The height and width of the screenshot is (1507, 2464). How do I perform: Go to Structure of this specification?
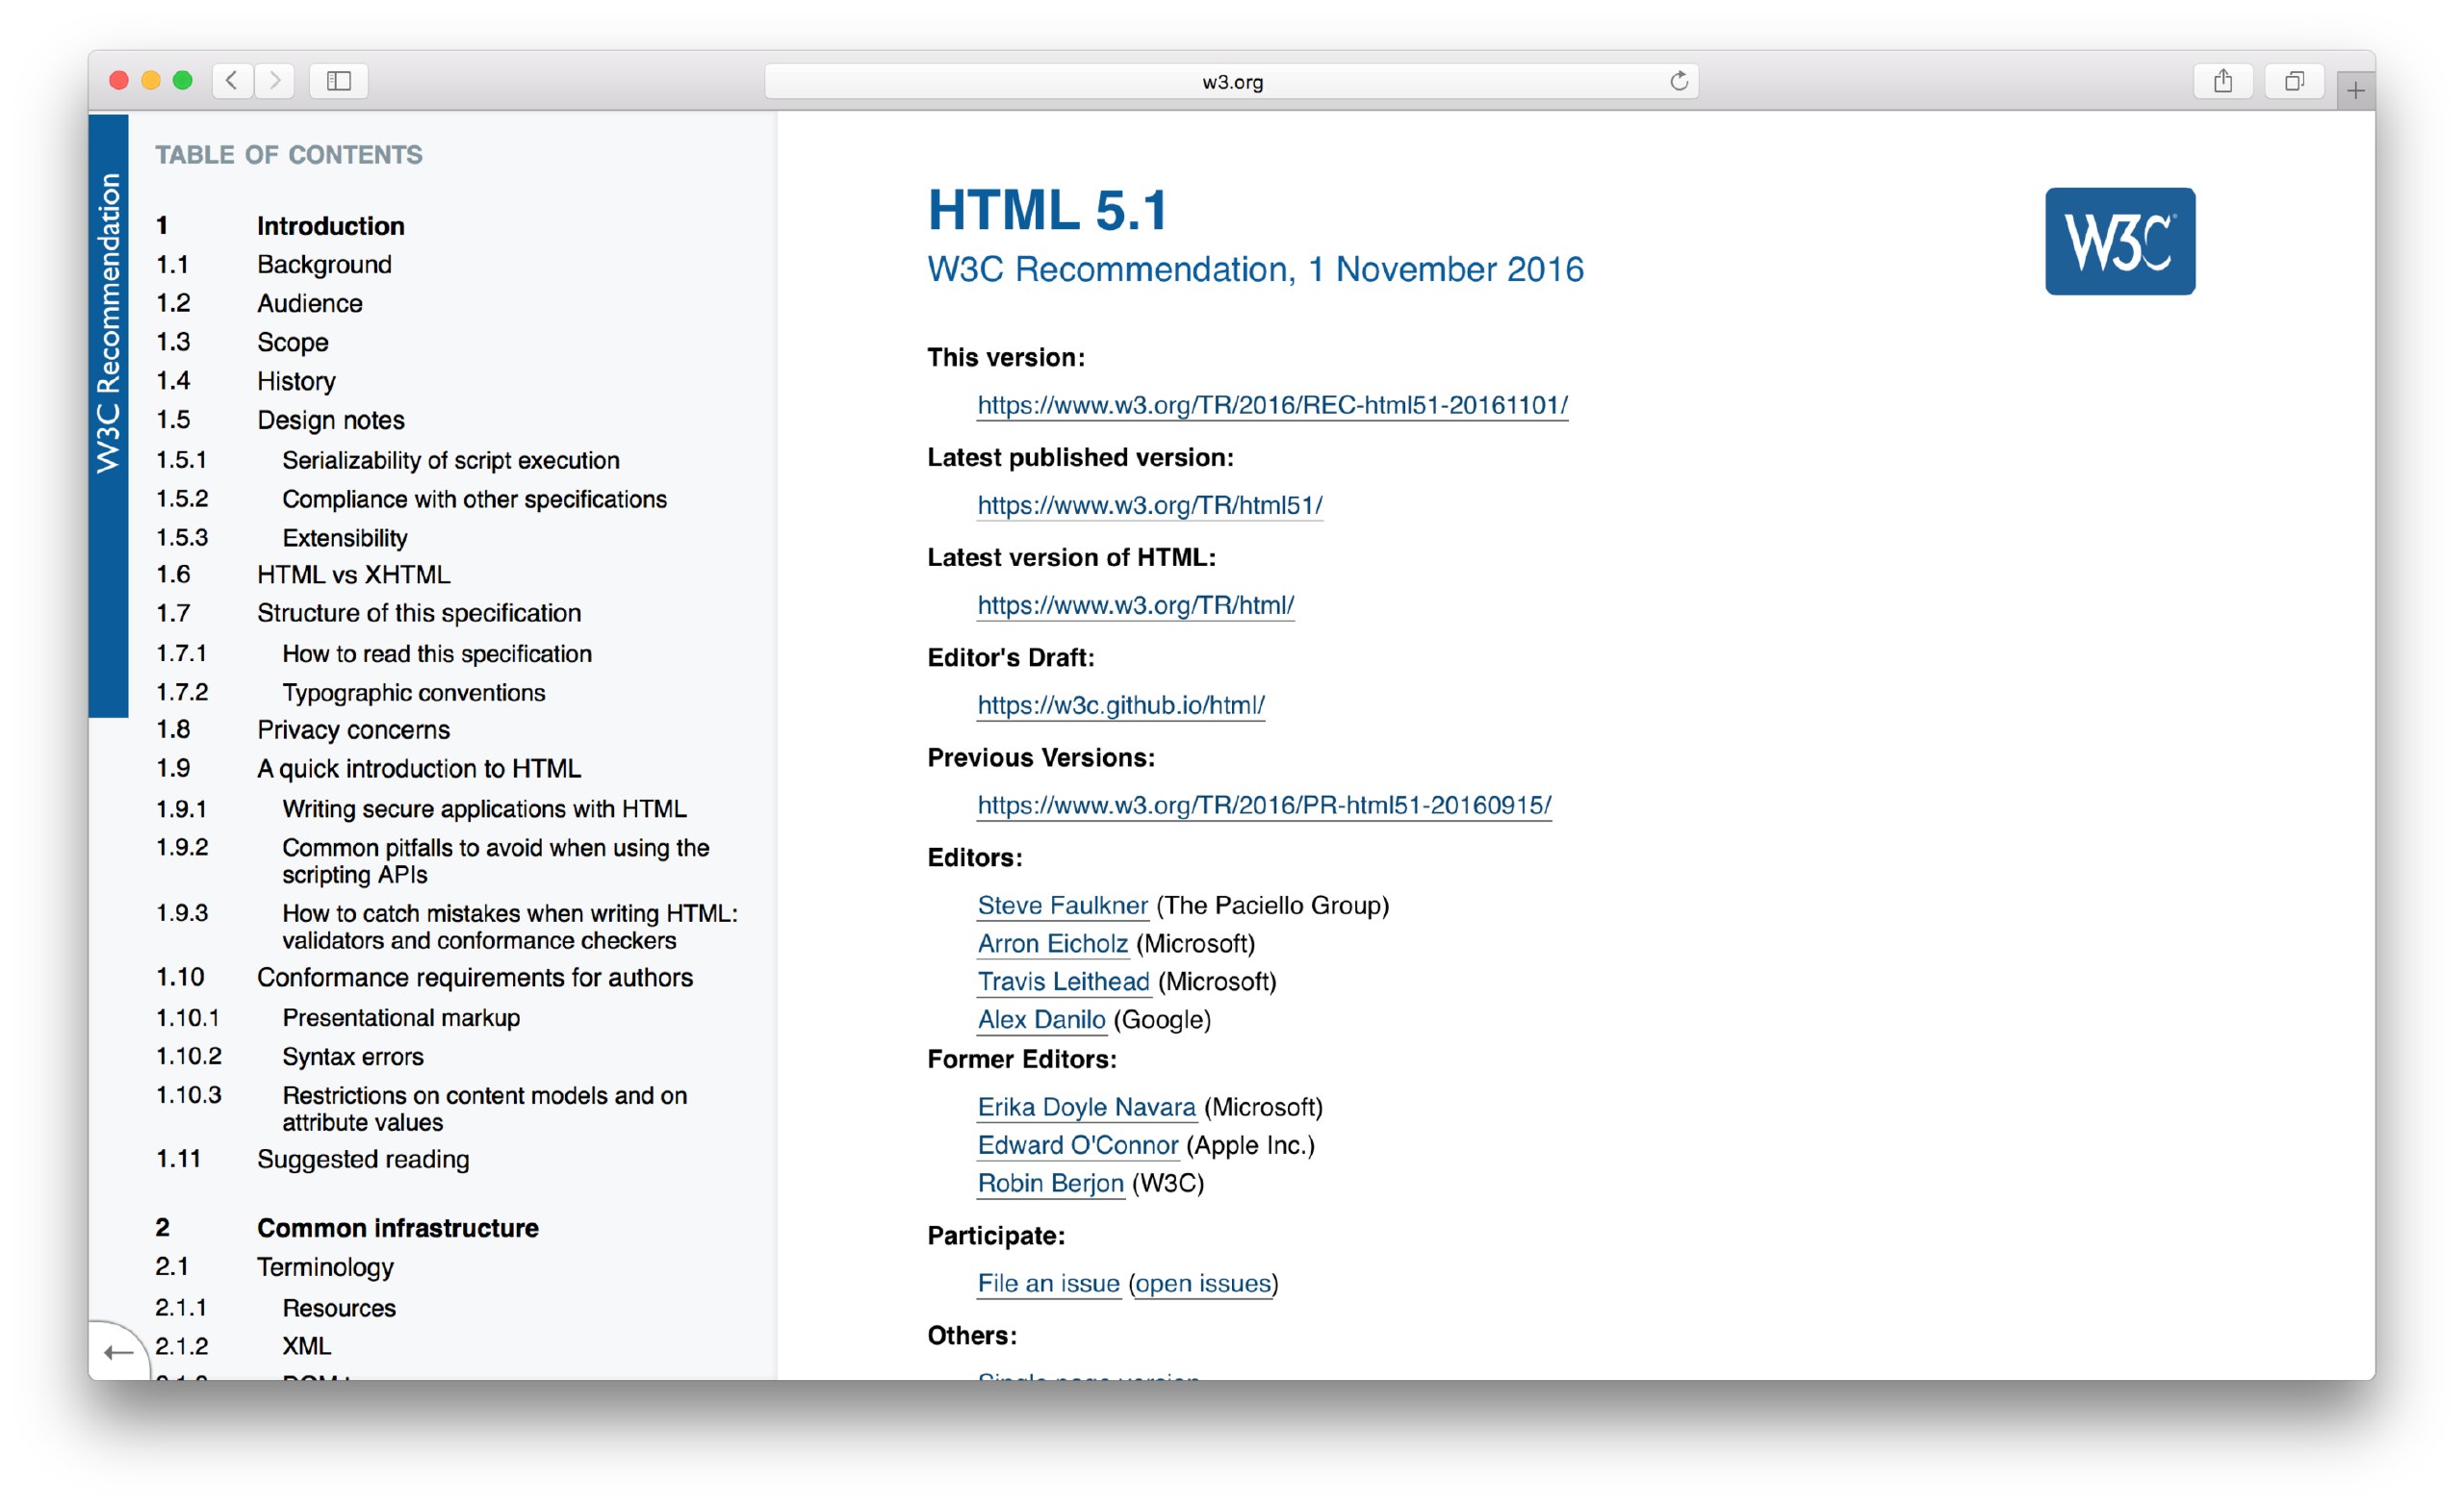point(418,613)
